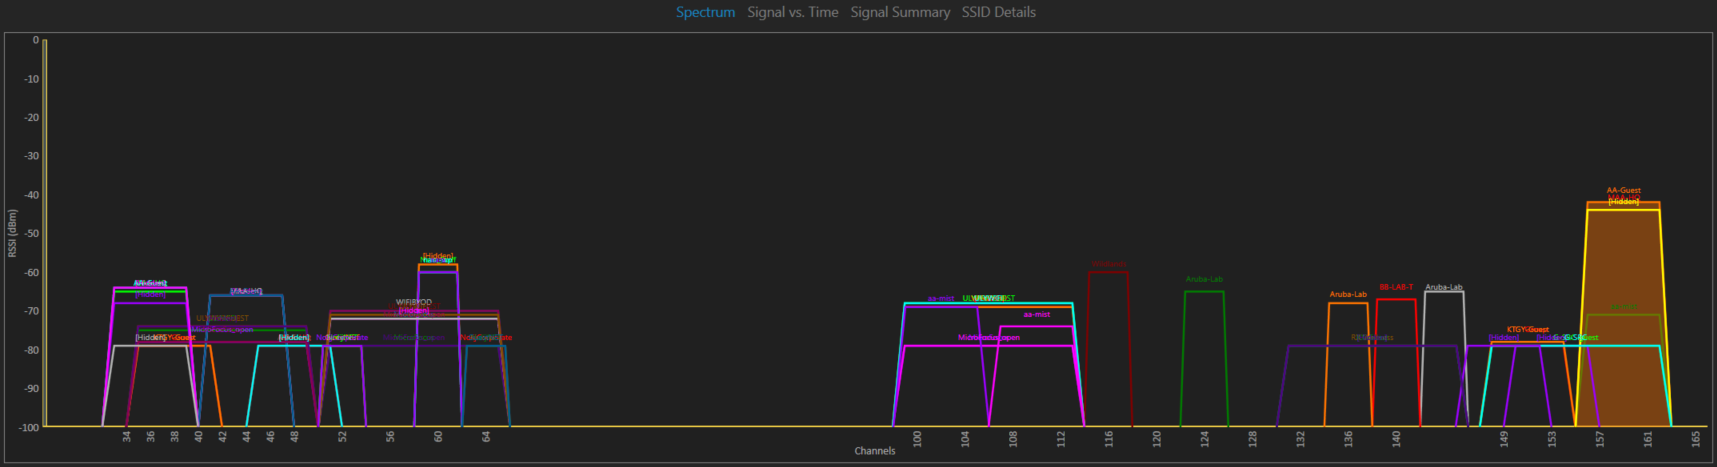The image size is (1717, 467).
Task: Select the AA-Guest signal label
Action: point(1624,190)
